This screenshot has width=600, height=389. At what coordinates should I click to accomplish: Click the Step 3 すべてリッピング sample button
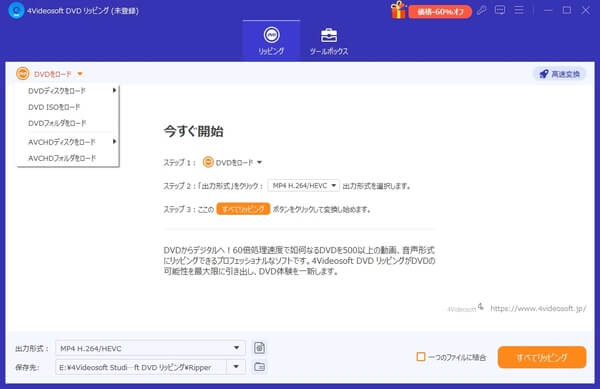coord(243,209)
